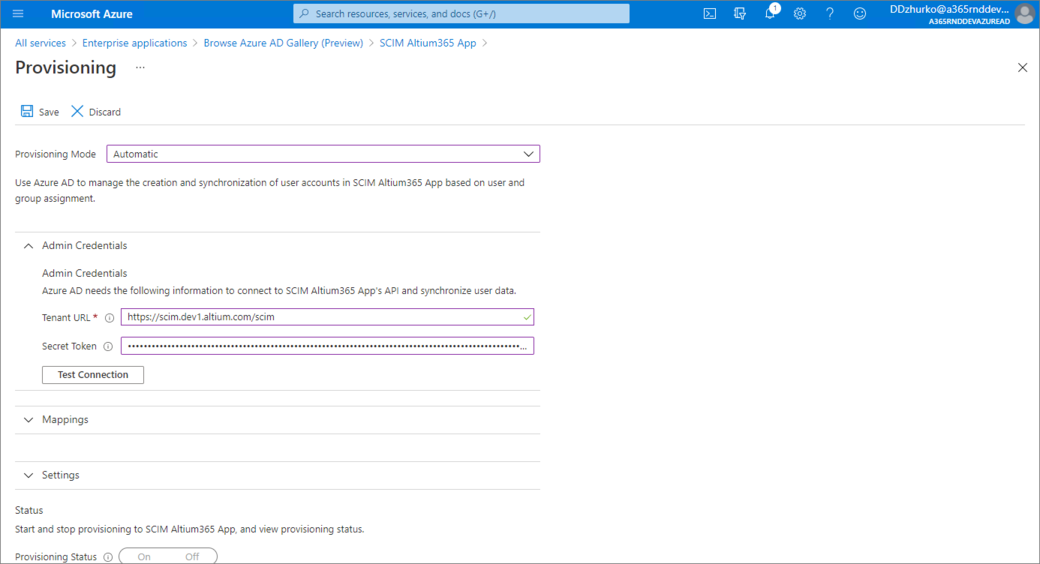Navigate to All services breadcrumb
This screenshot has height=564, width=1040.
pyautogui.click(x=40, y=43)
